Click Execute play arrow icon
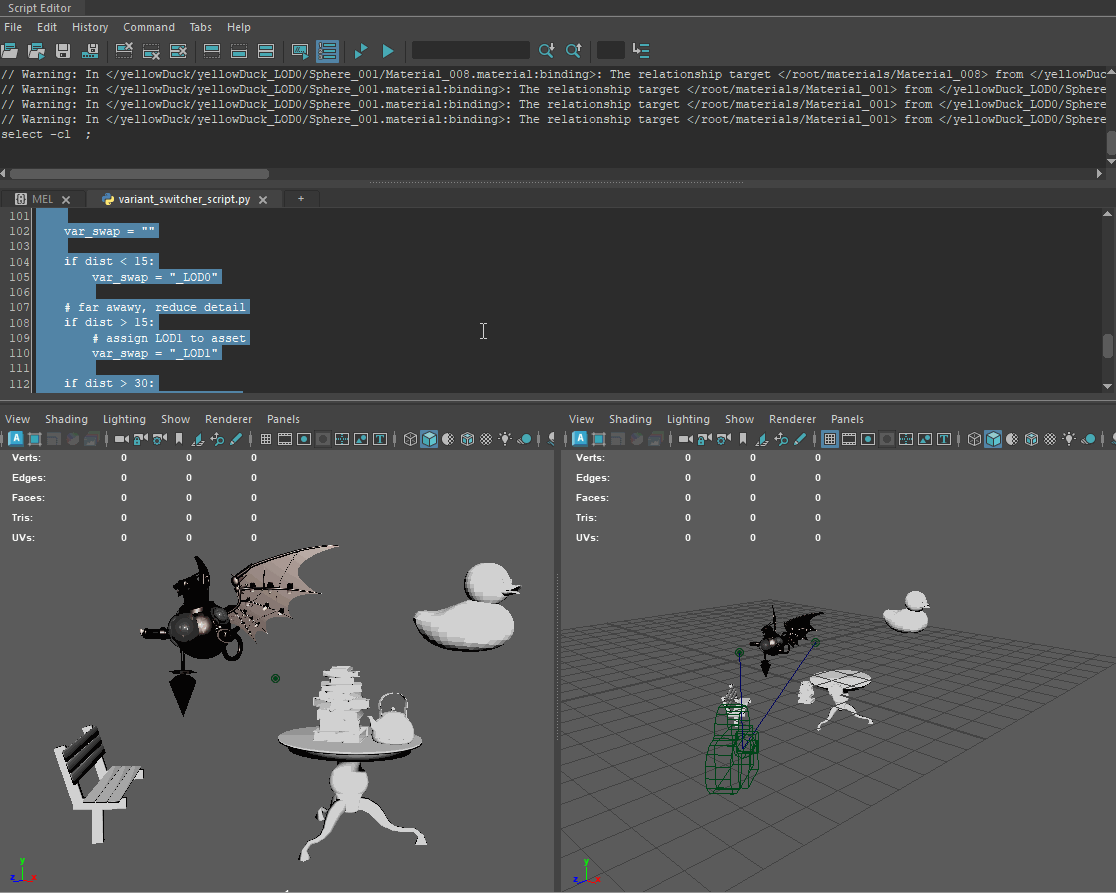 (388, 50)
